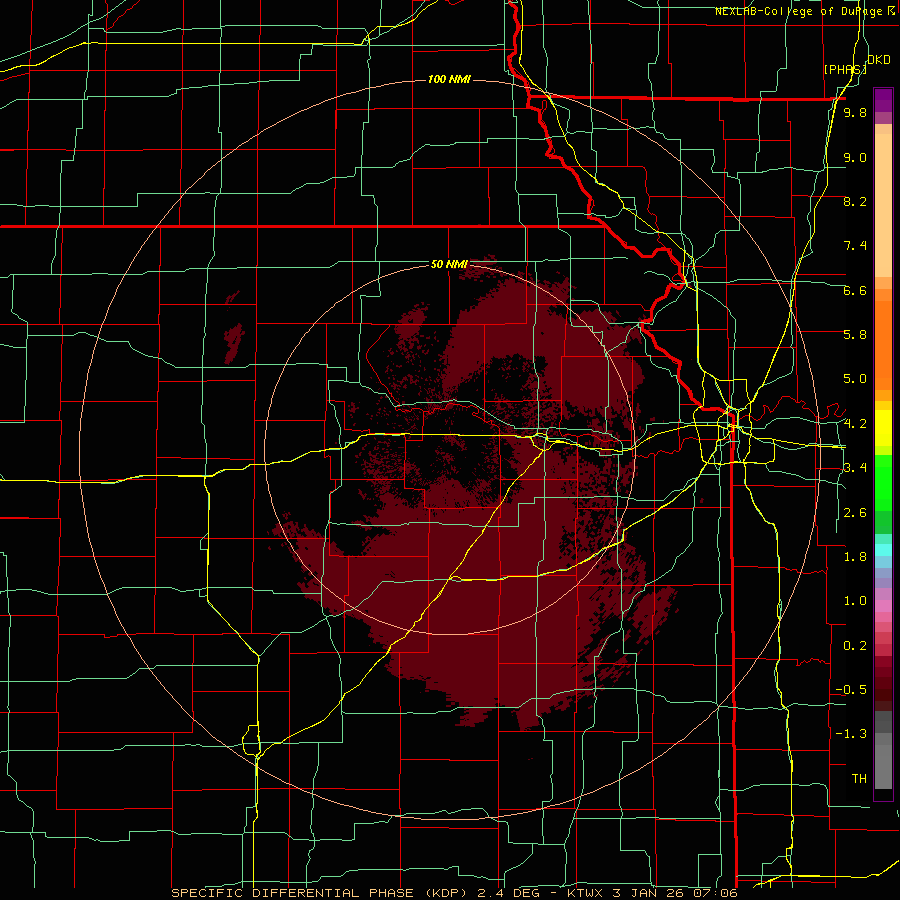
Task: Click the 50 NMI range ring label
Action: [449, 265]
